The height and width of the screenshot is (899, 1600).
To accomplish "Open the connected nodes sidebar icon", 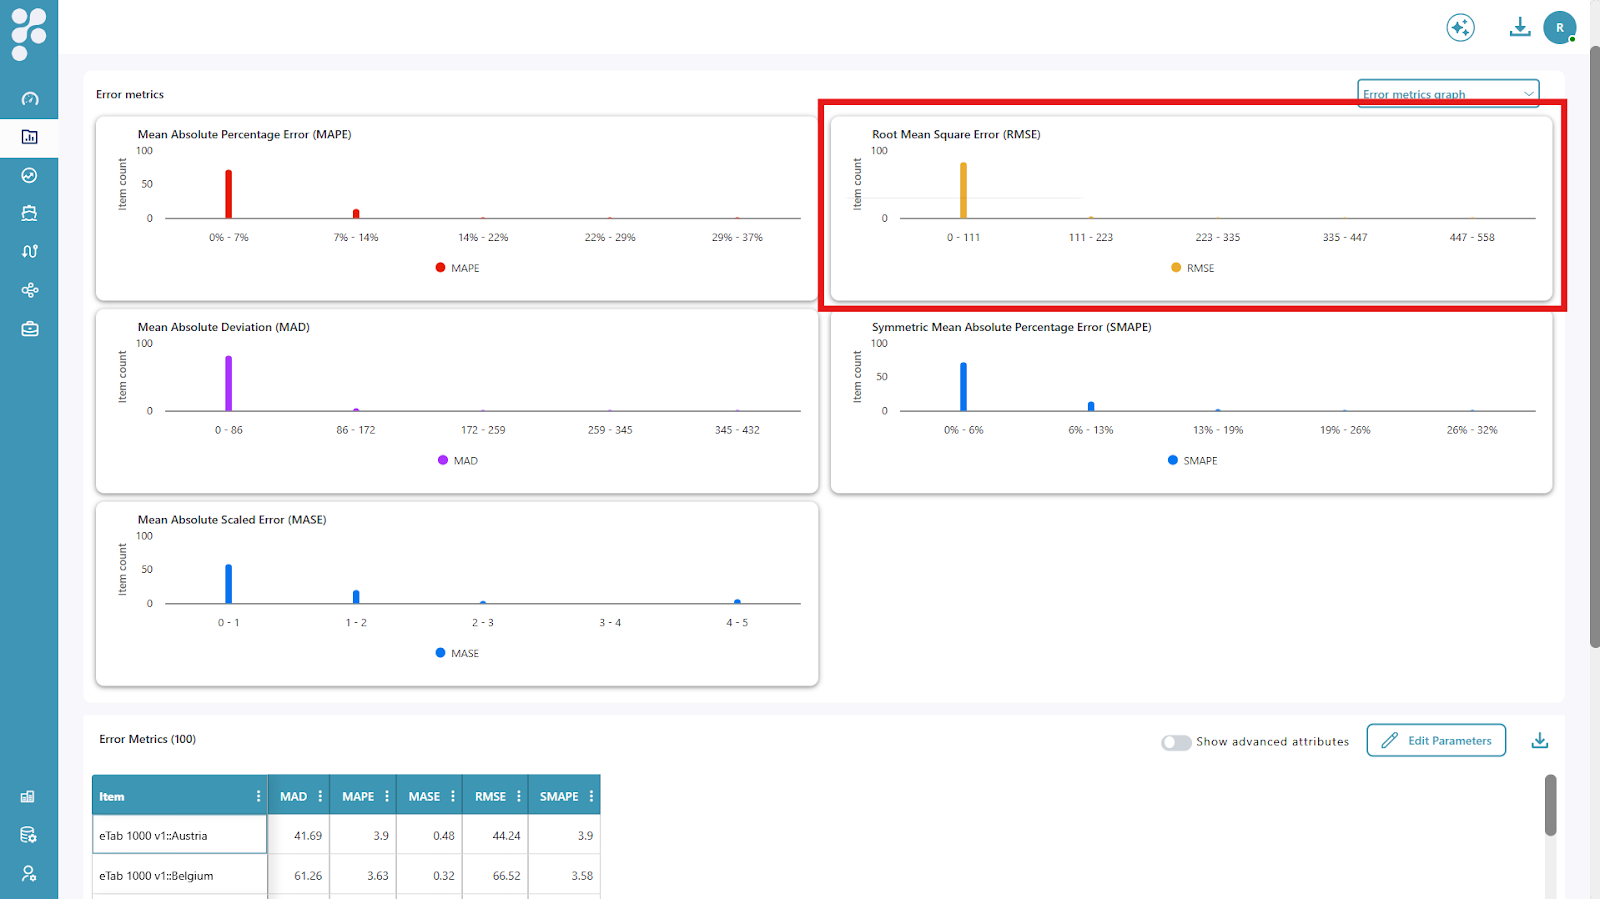I will [29, 290].
